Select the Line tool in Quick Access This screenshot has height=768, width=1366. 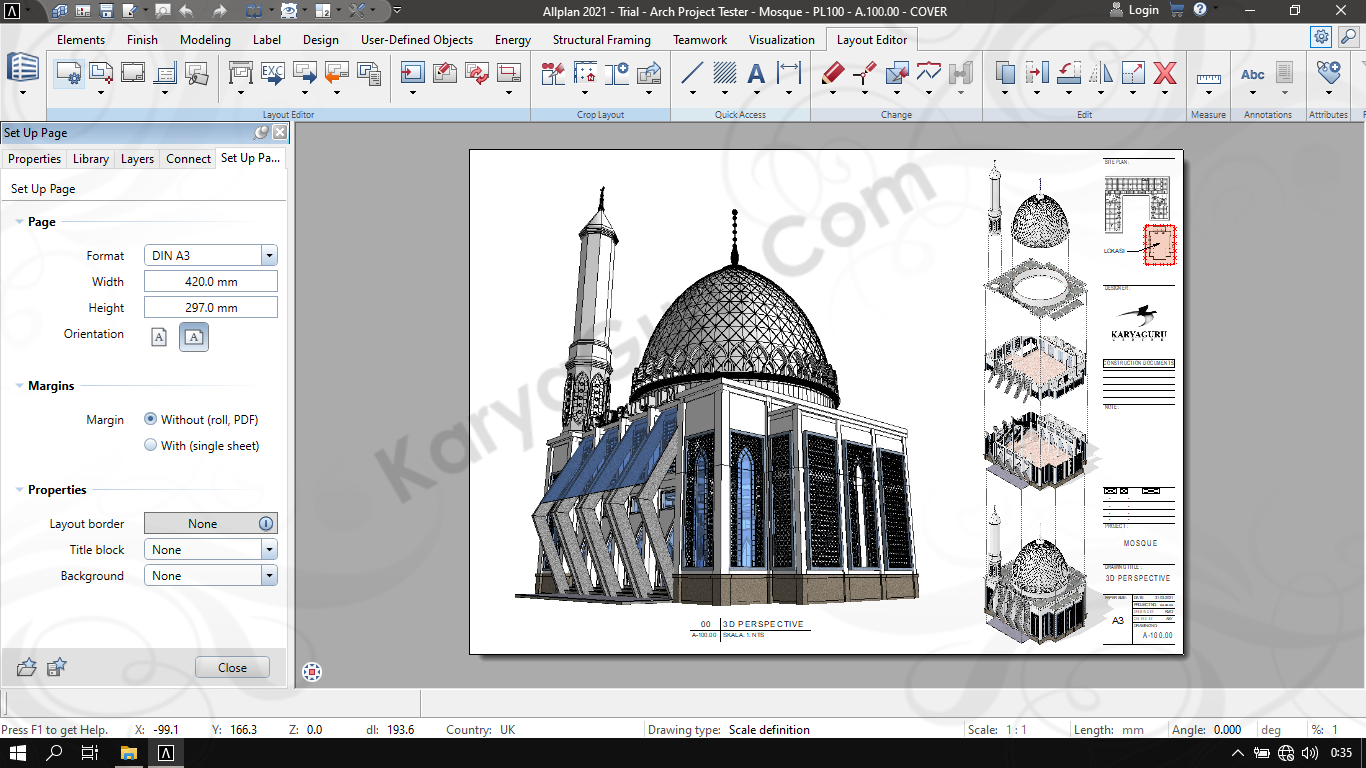(x=692, y=73)
